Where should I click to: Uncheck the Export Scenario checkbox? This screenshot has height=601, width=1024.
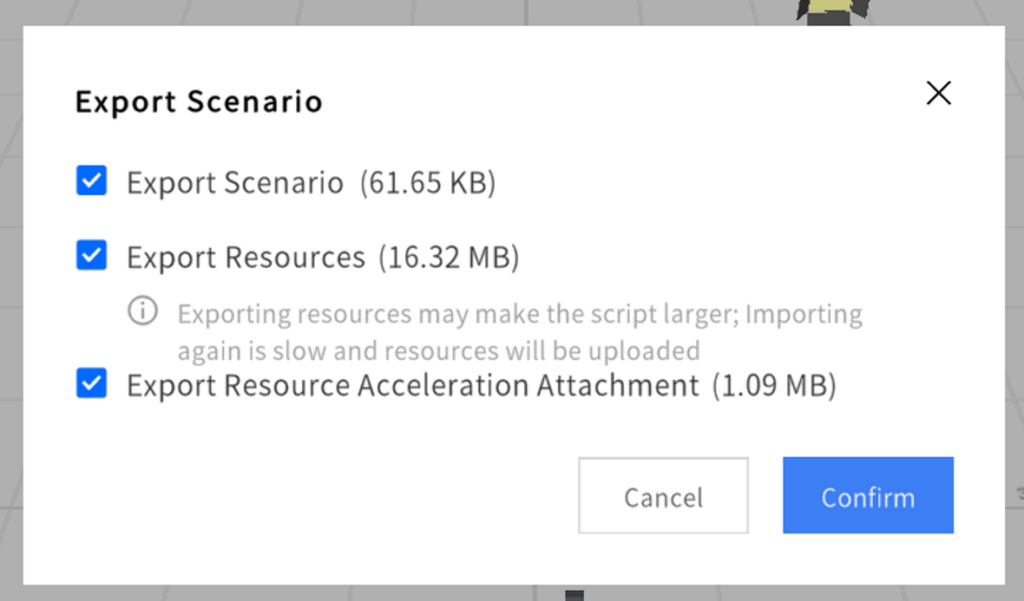pos(92,182)
